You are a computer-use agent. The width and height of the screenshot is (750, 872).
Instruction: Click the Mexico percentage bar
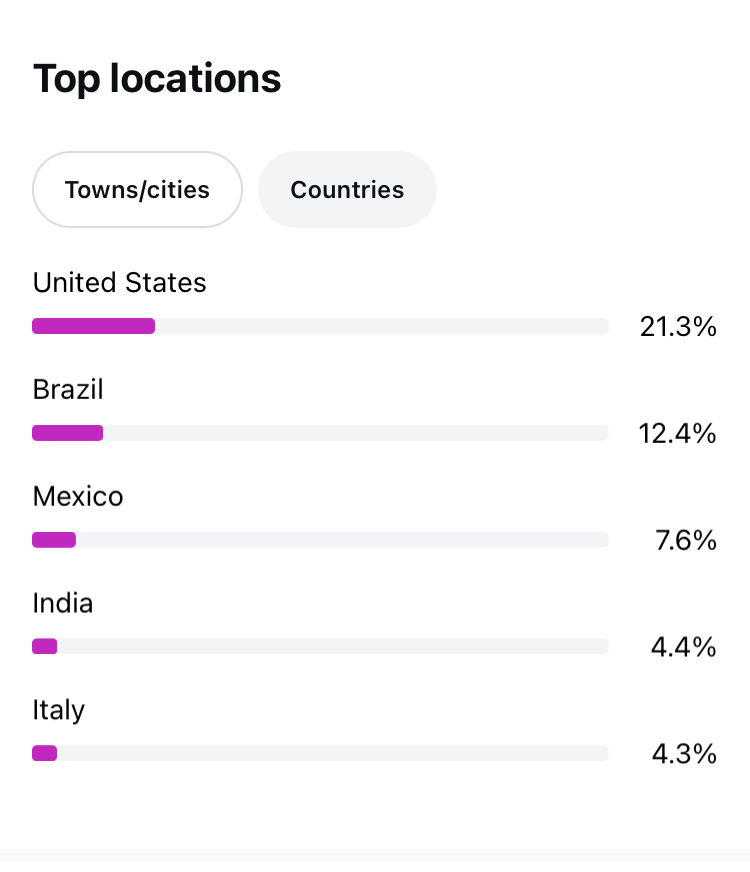click(320, 540)
